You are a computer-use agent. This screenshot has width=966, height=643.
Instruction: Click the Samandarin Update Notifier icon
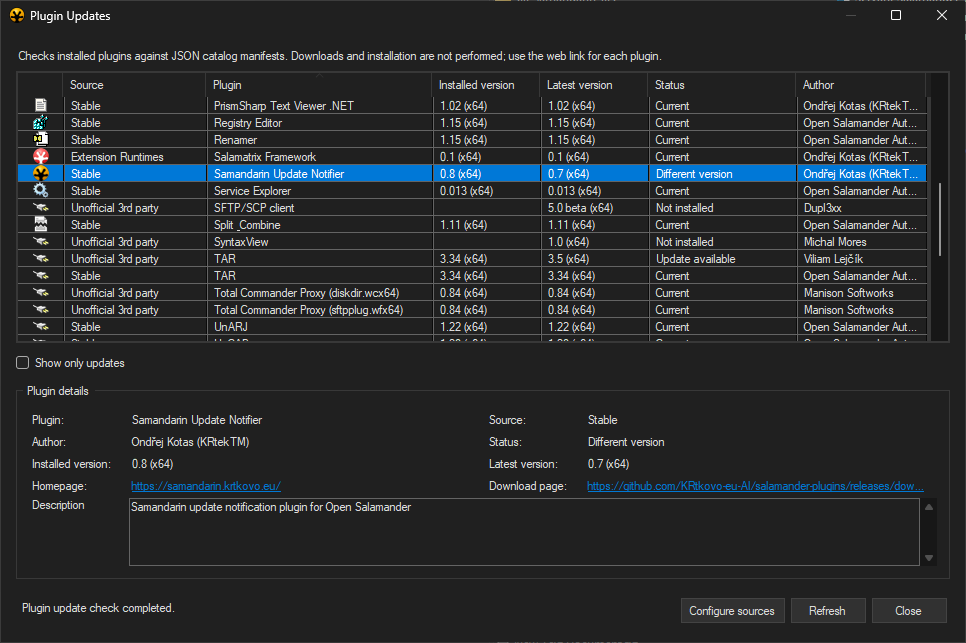[x=41, y=174]
